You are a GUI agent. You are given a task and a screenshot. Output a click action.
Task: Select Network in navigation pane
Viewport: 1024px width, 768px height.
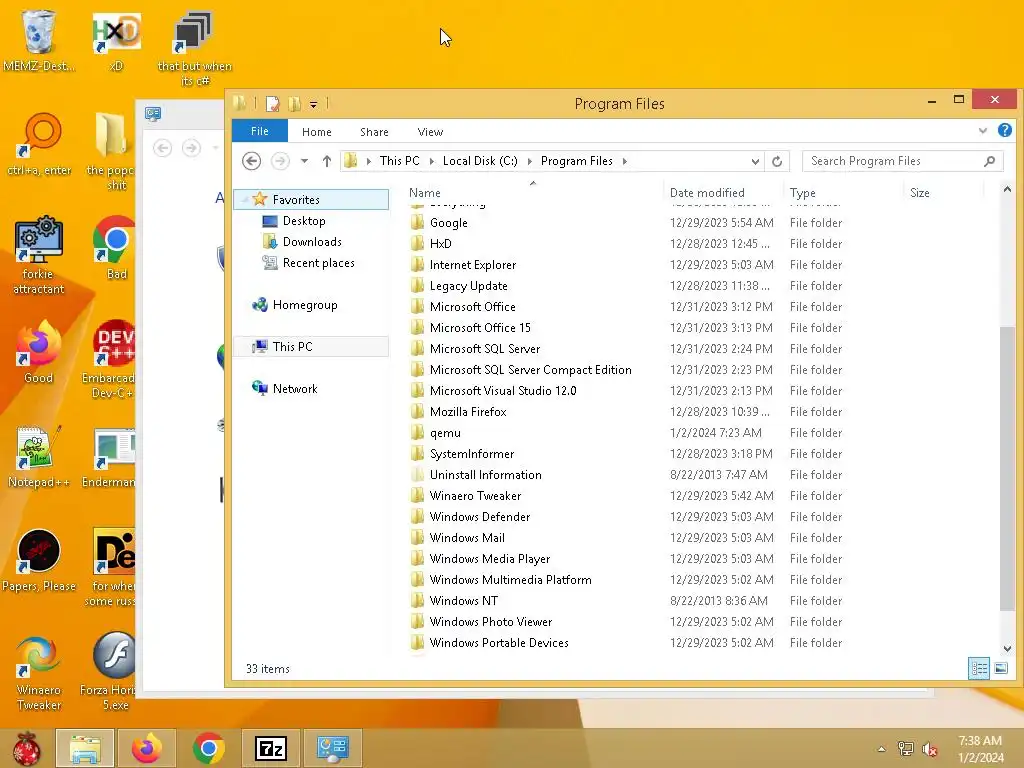(x=295, y=389)
